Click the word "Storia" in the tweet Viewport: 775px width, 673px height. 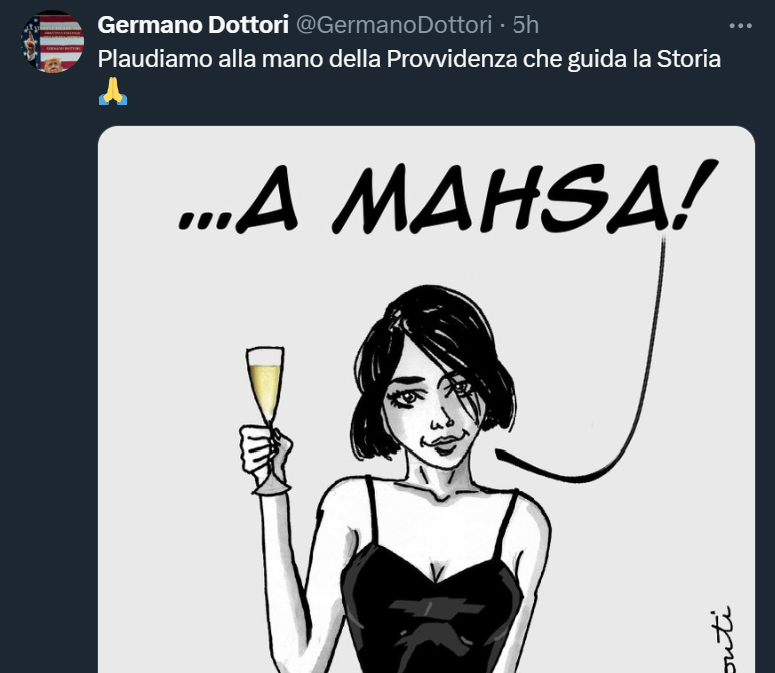(x=686, y=58)
